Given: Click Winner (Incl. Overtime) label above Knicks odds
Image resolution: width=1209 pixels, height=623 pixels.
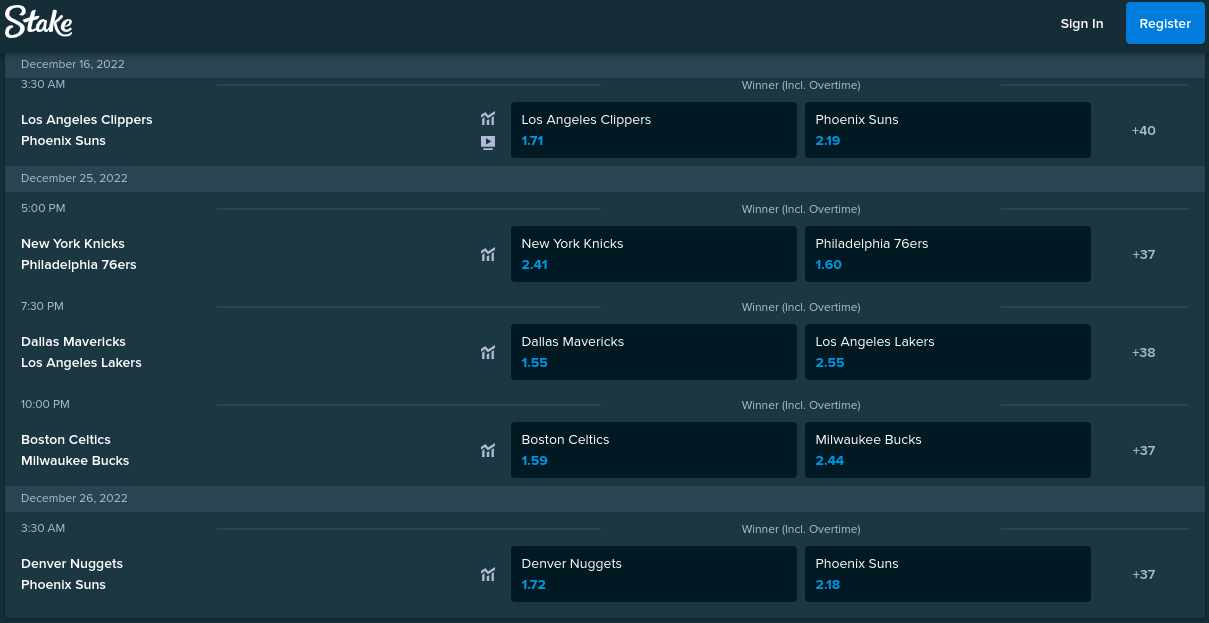Looking at the screenshot, I should pyautogui.click(x=801, y=209).
